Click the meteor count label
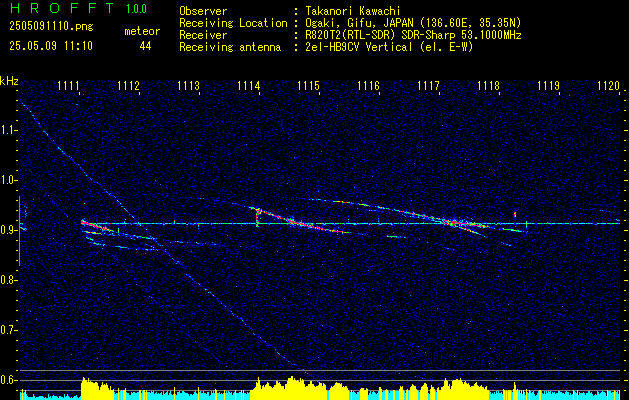The image size is (629, 400). click(x=142, y=31)
